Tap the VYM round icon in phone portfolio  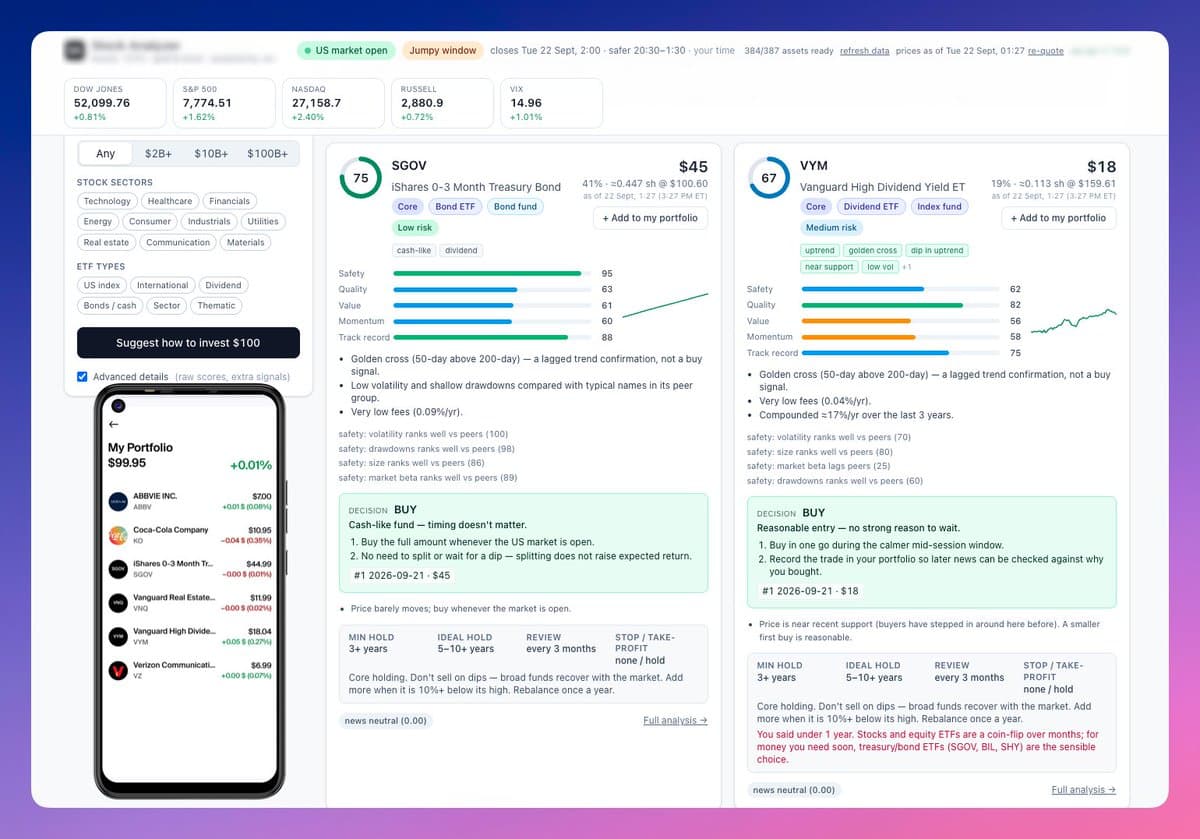click(117, 637)
